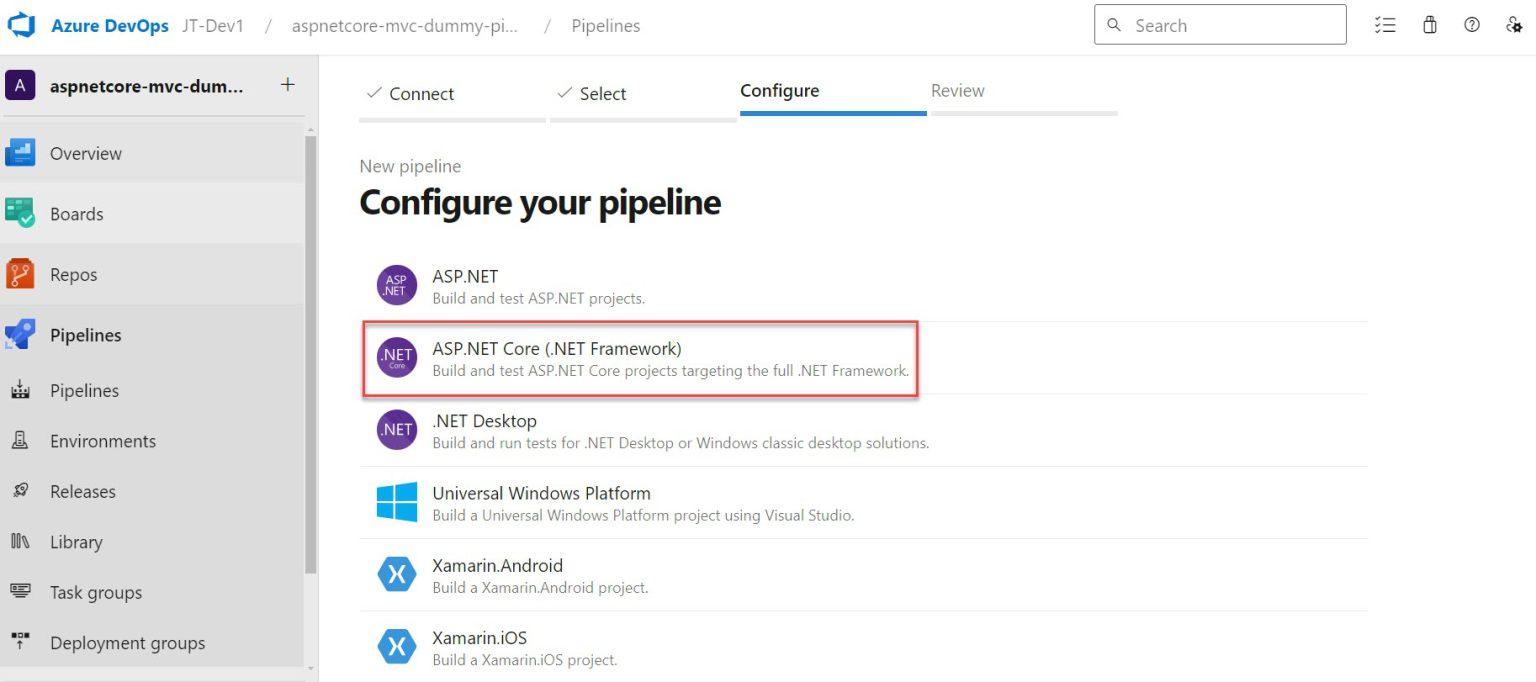The image size is (1536, 682).
Task: Switch to the Review tab
Action: click(x=957, y=90)
